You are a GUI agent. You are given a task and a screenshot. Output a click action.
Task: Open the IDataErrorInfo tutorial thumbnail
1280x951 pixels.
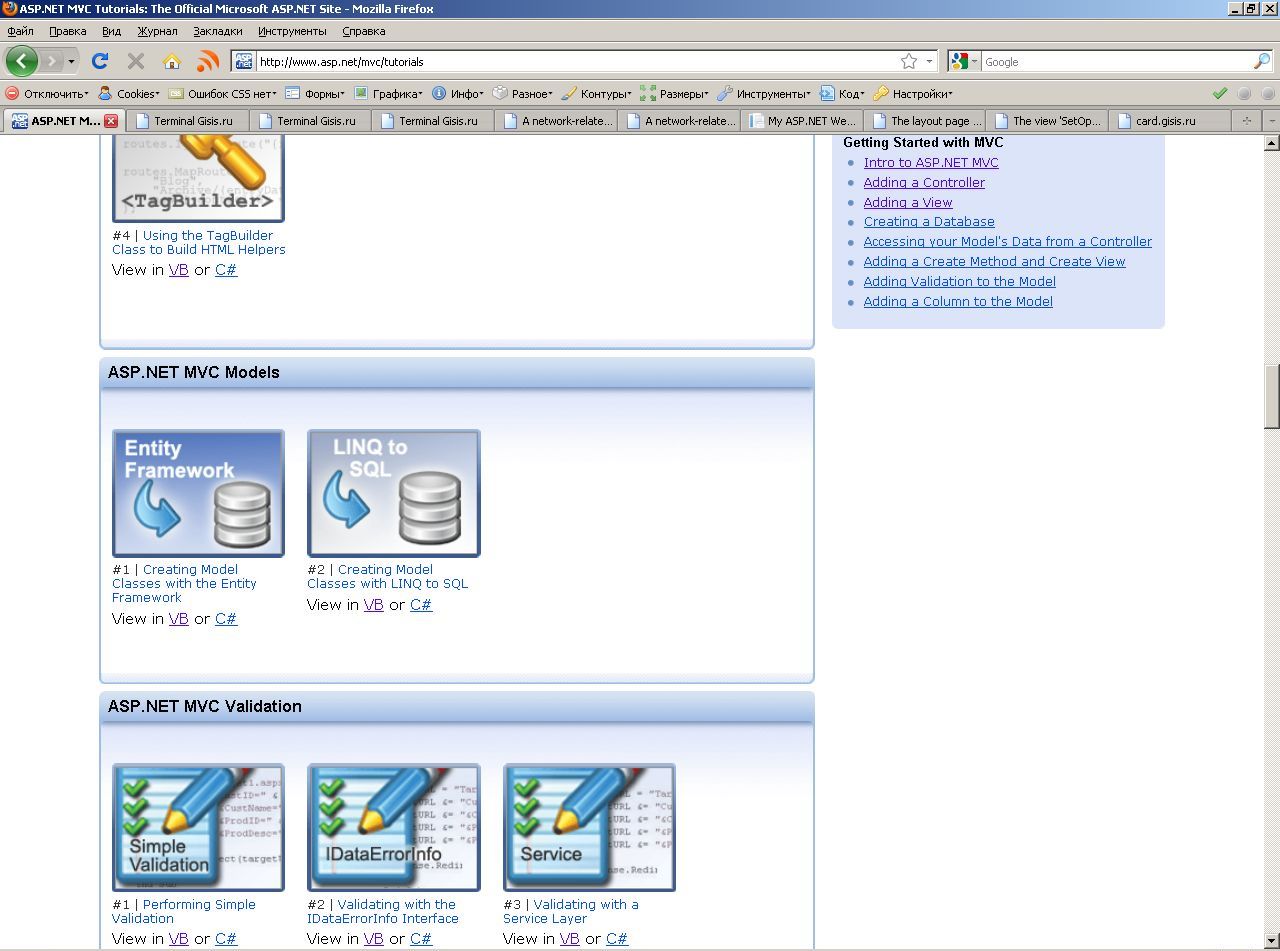pyautogui.click(x=394, y=827)
